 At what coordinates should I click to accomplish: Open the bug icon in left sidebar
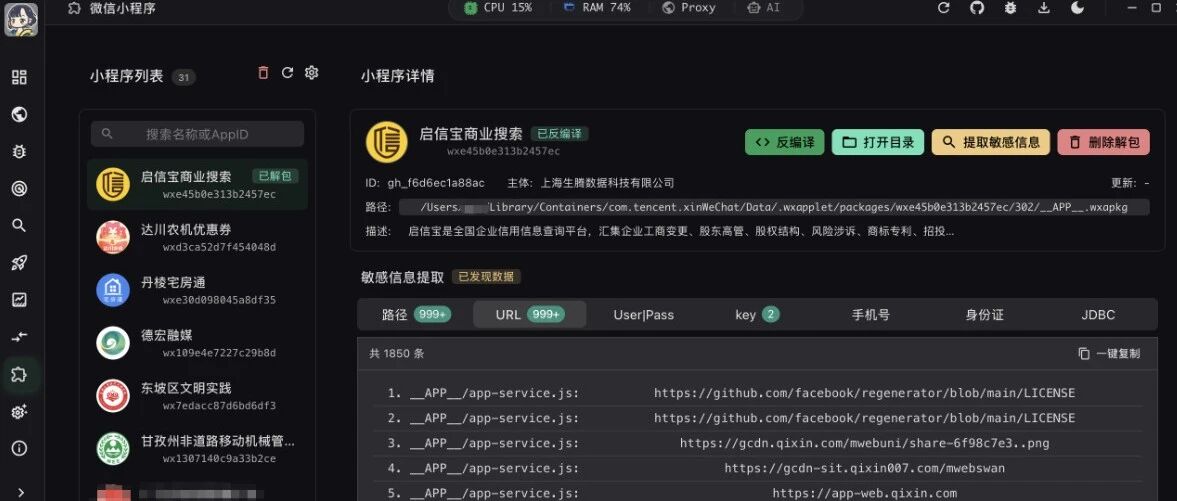click(x=20, y=152)
